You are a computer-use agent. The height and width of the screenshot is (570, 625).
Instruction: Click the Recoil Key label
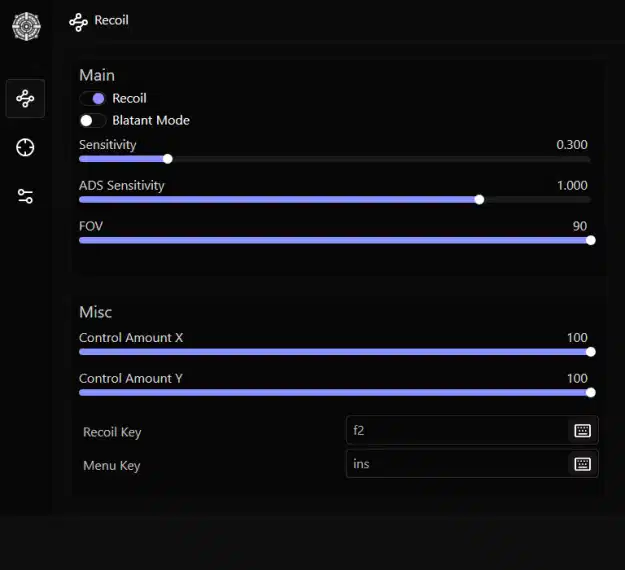click(112, 432)
